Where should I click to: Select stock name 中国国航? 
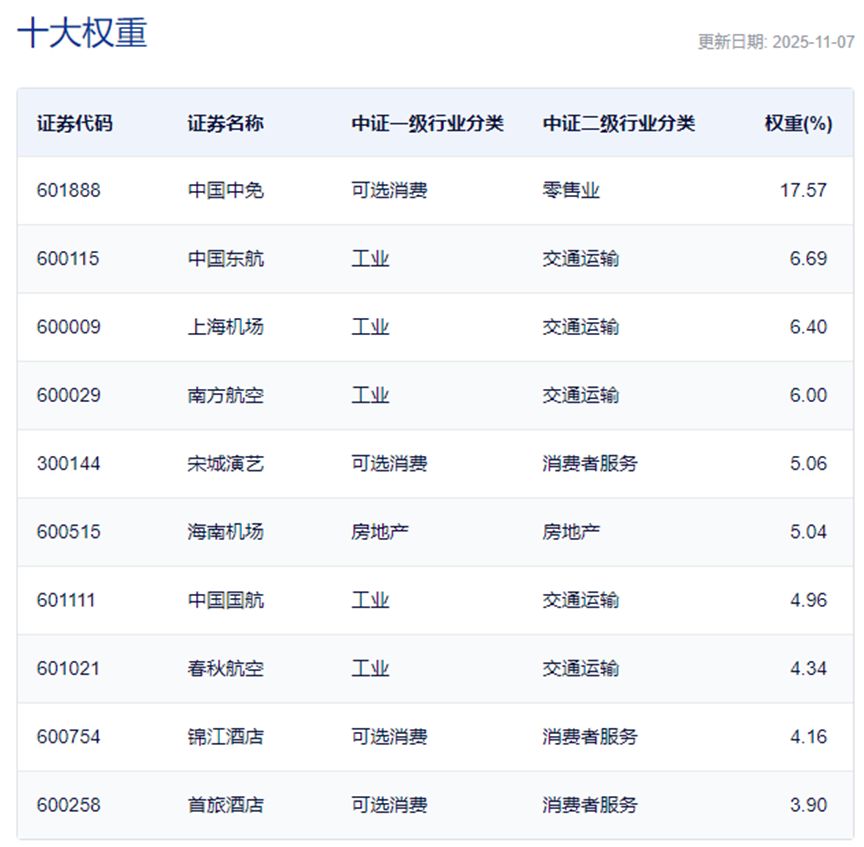(x=226, y=600)
